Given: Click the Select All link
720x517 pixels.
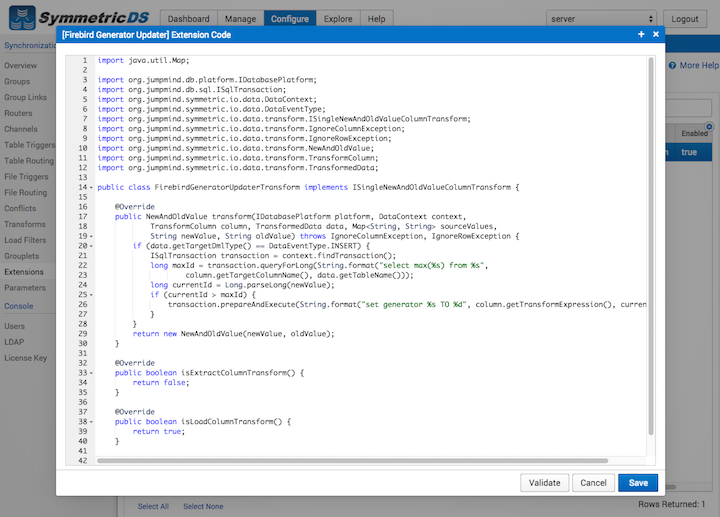Looking at the screenshot, I should [x=153, y=506].
